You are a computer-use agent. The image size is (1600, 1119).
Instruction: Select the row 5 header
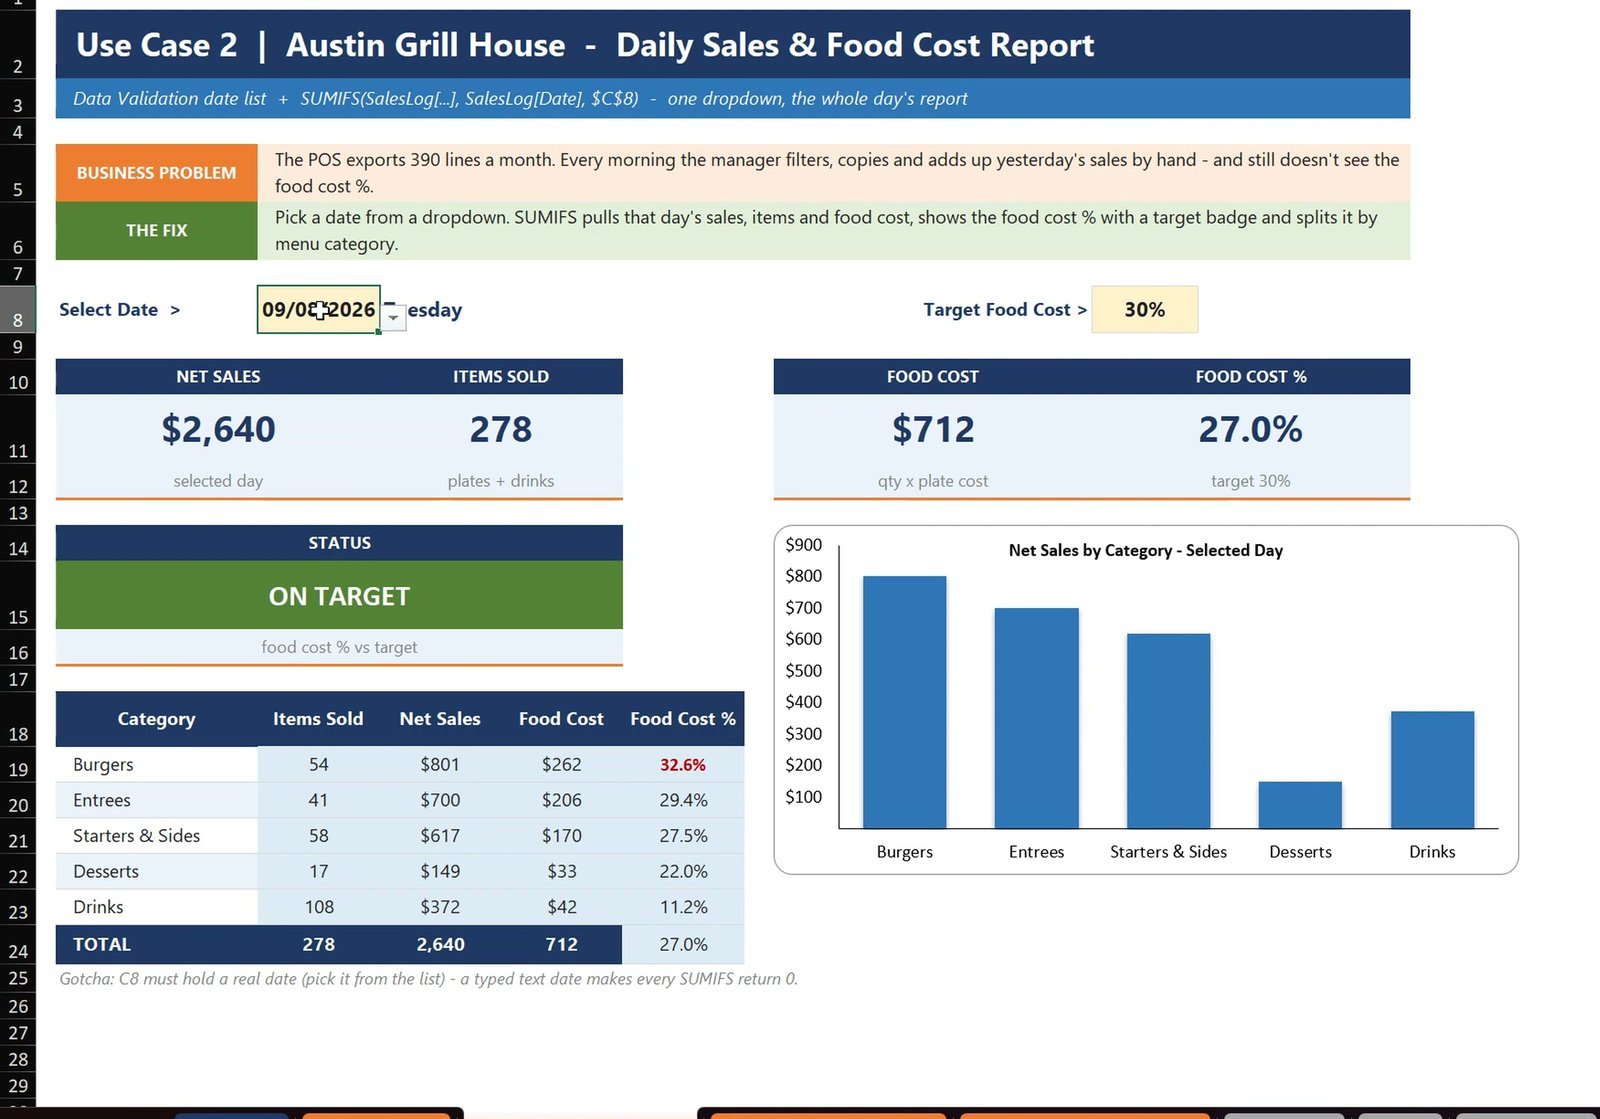(x=18, y=173)
